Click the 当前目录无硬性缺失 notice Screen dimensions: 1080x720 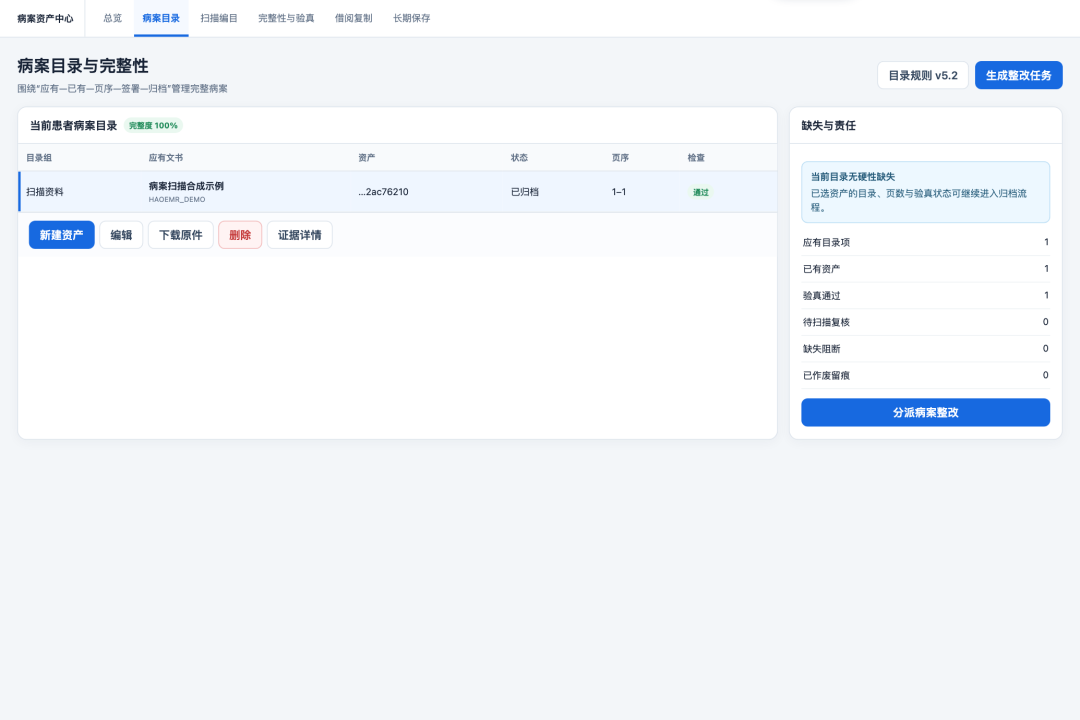tap(925, 192)
